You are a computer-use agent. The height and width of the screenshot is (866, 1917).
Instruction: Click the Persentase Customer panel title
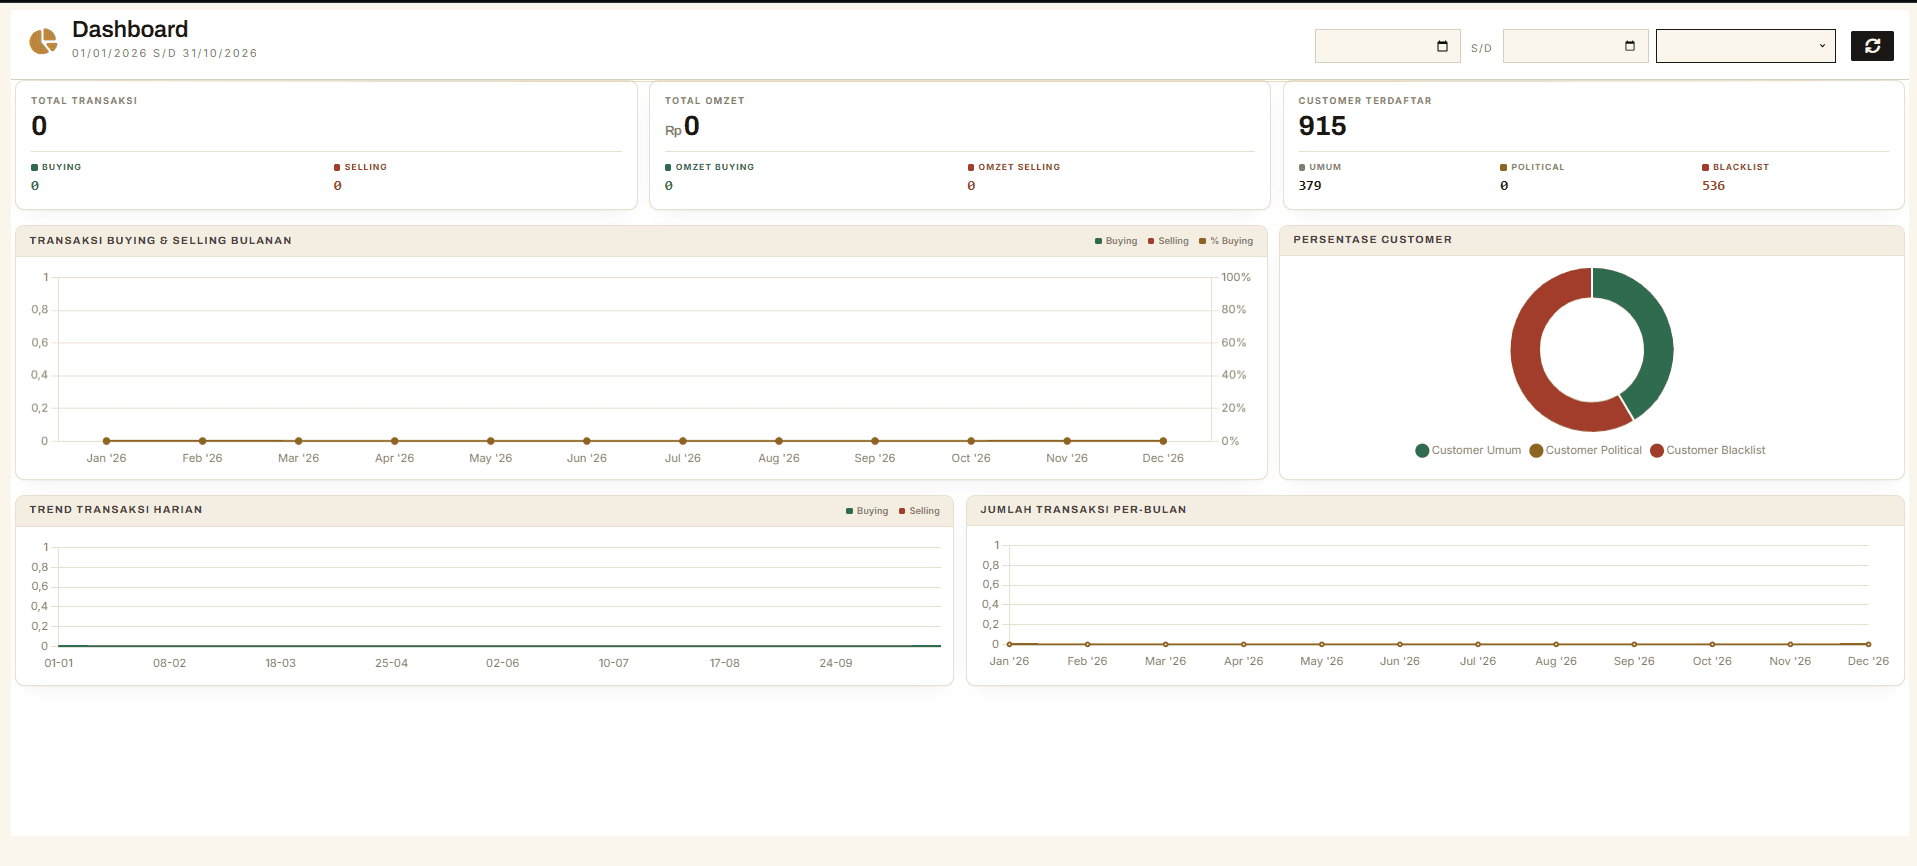[x=1372, y=240]
